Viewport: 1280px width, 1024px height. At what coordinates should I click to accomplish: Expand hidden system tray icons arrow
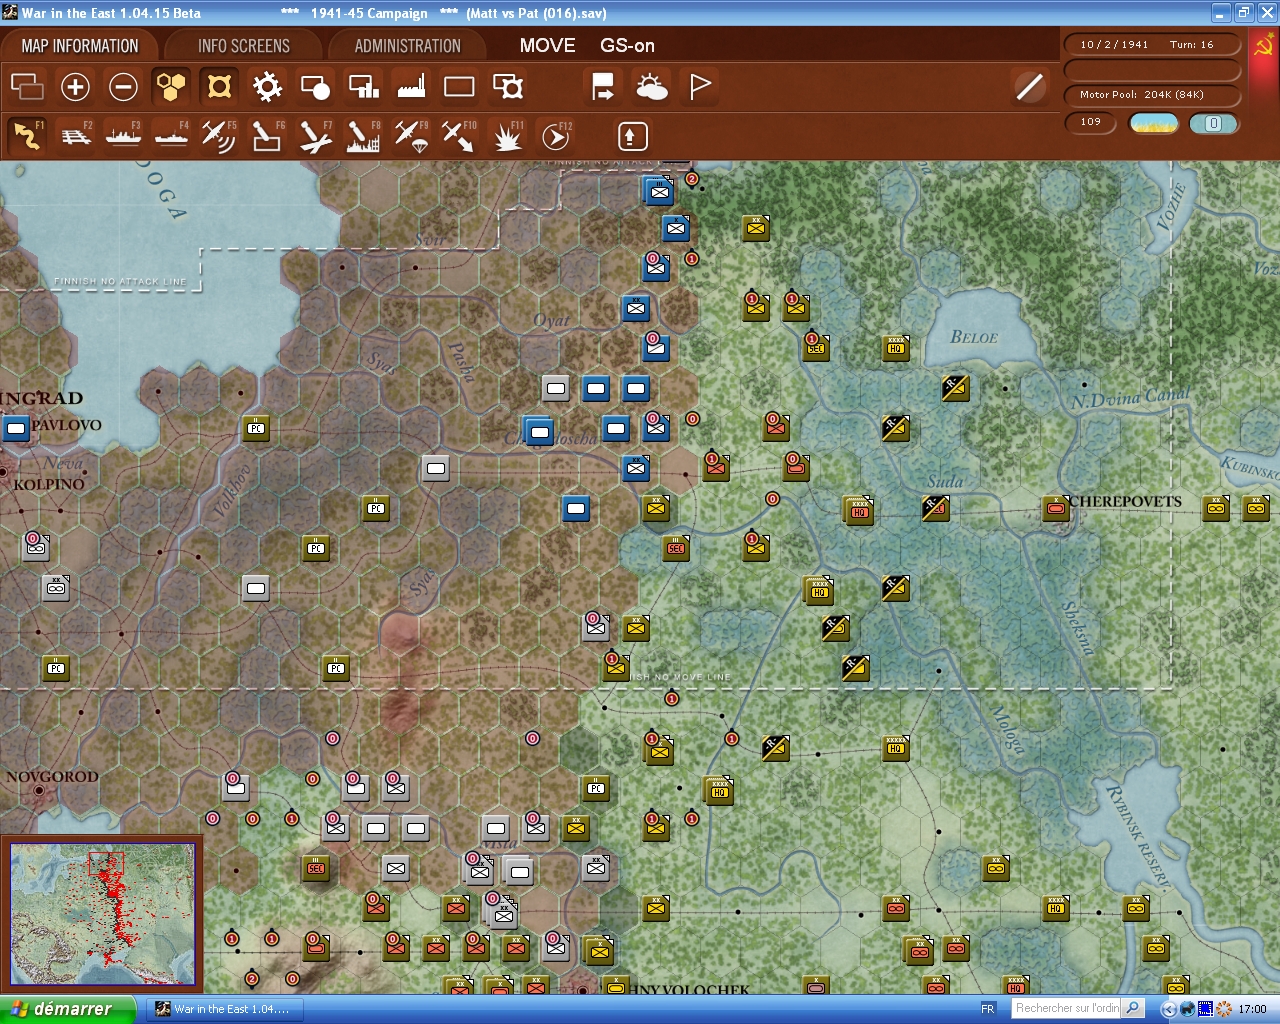(1168, 1009)
